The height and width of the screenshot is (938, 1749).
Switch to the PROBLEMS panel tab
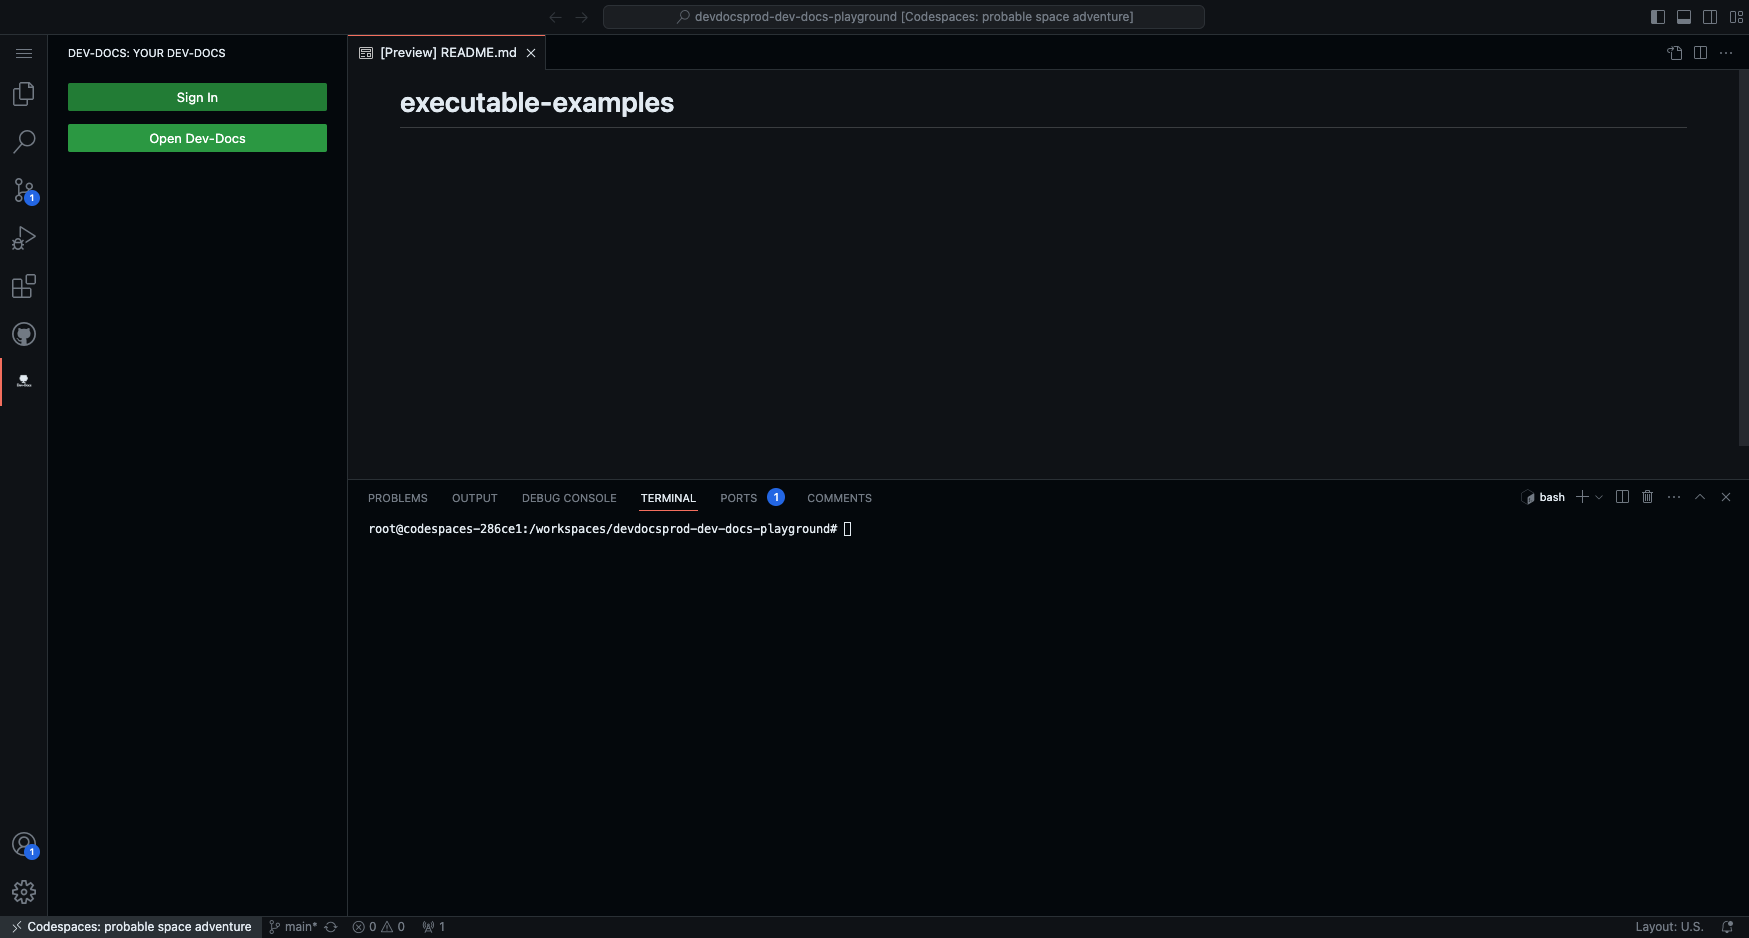[x=397, y=498]
